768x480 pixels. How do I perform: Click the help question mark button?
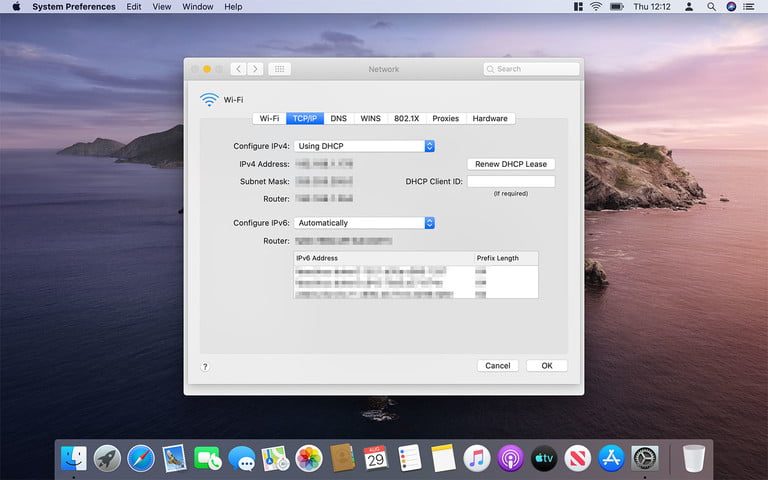205,367
